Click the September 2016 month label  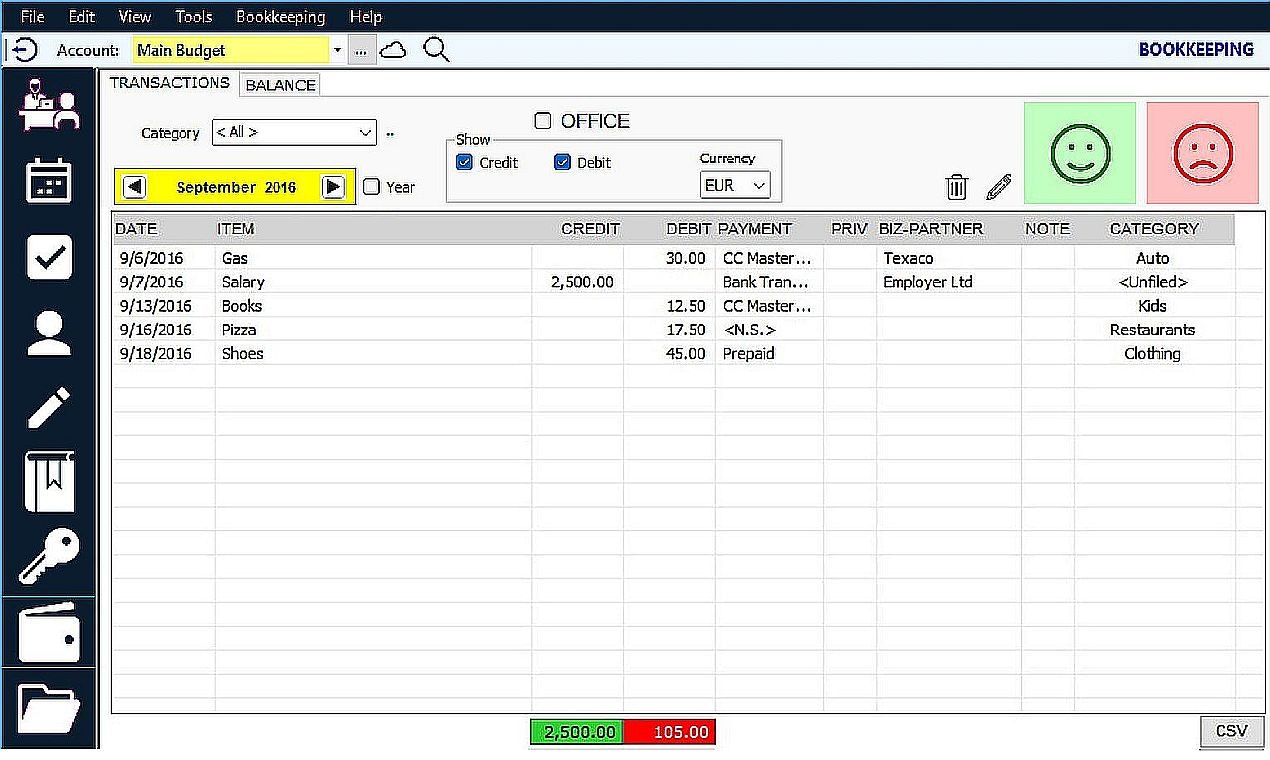236,187
